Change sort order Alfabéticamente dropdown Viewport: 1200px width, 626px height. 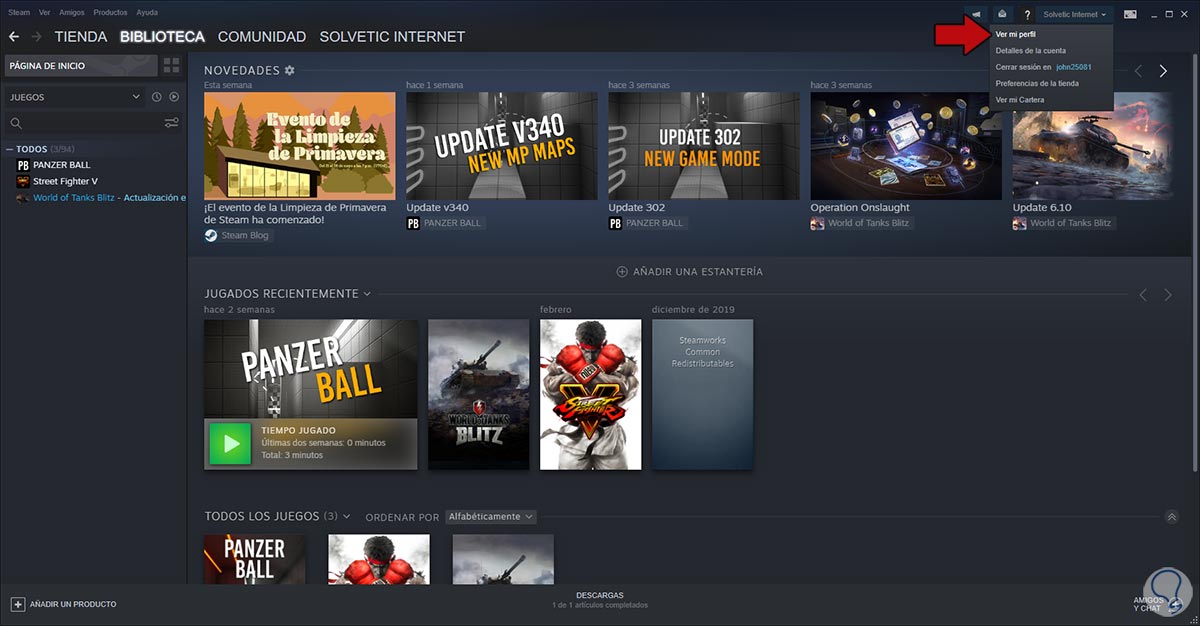coord(490,517)
